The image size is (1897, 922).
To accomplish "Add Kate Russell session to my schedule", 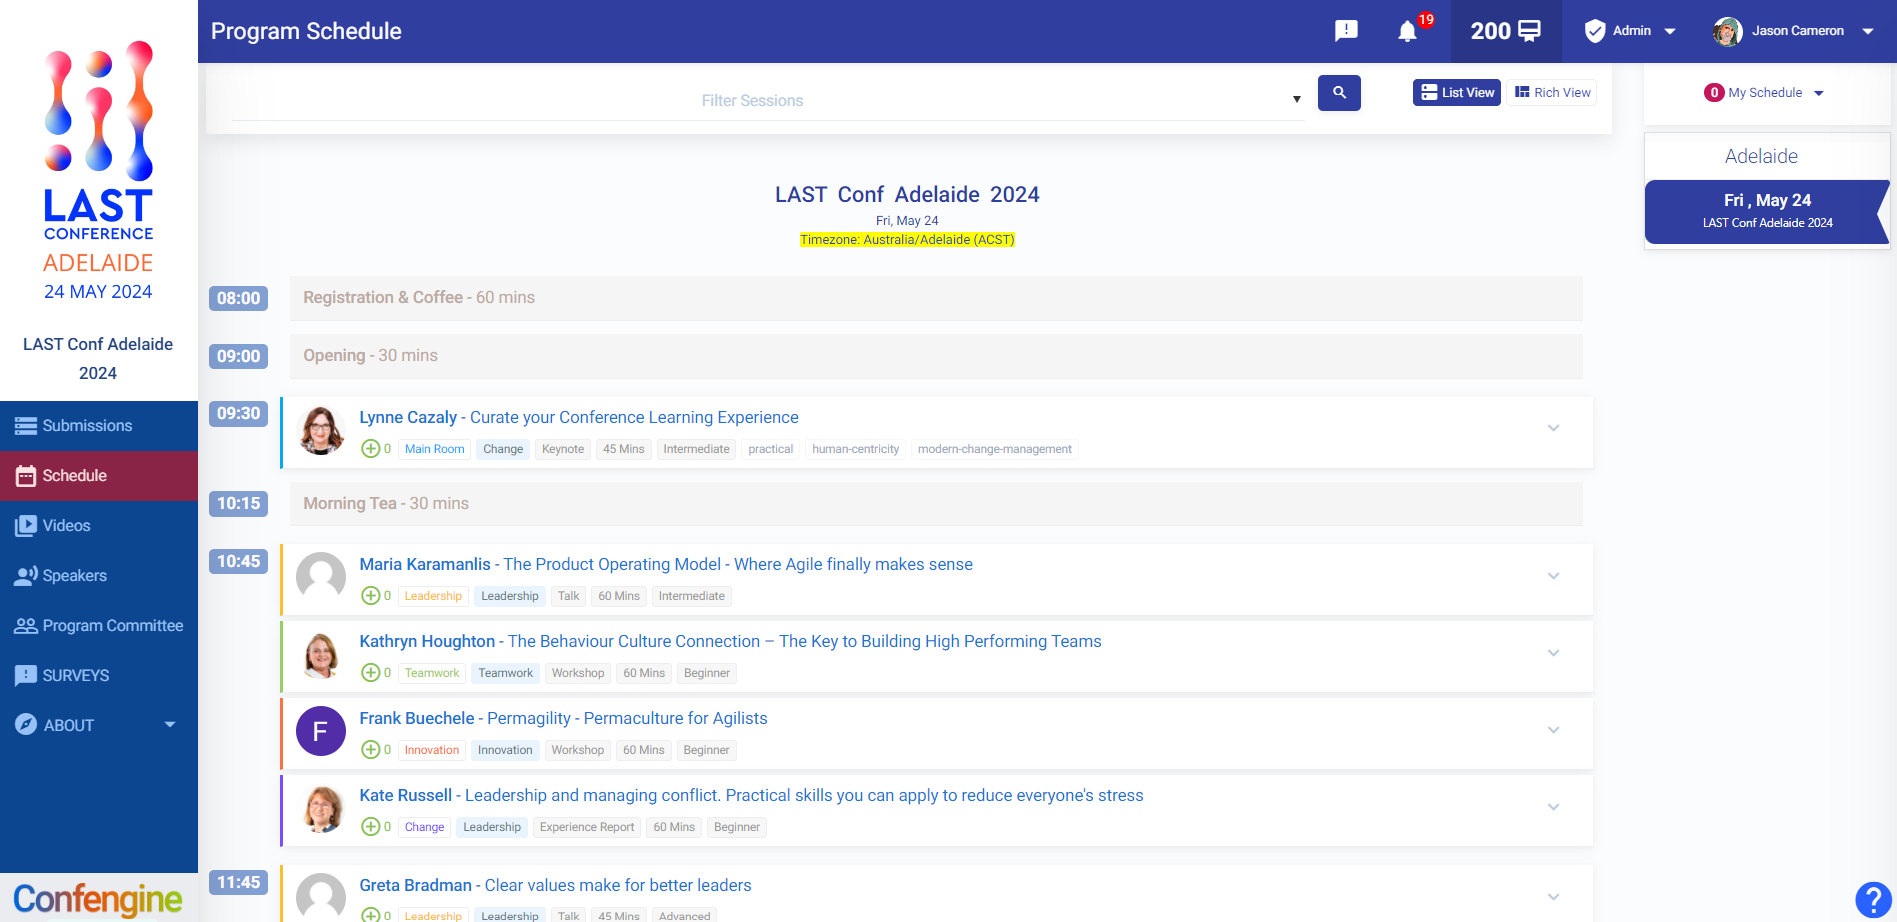I will click(371, 827).
